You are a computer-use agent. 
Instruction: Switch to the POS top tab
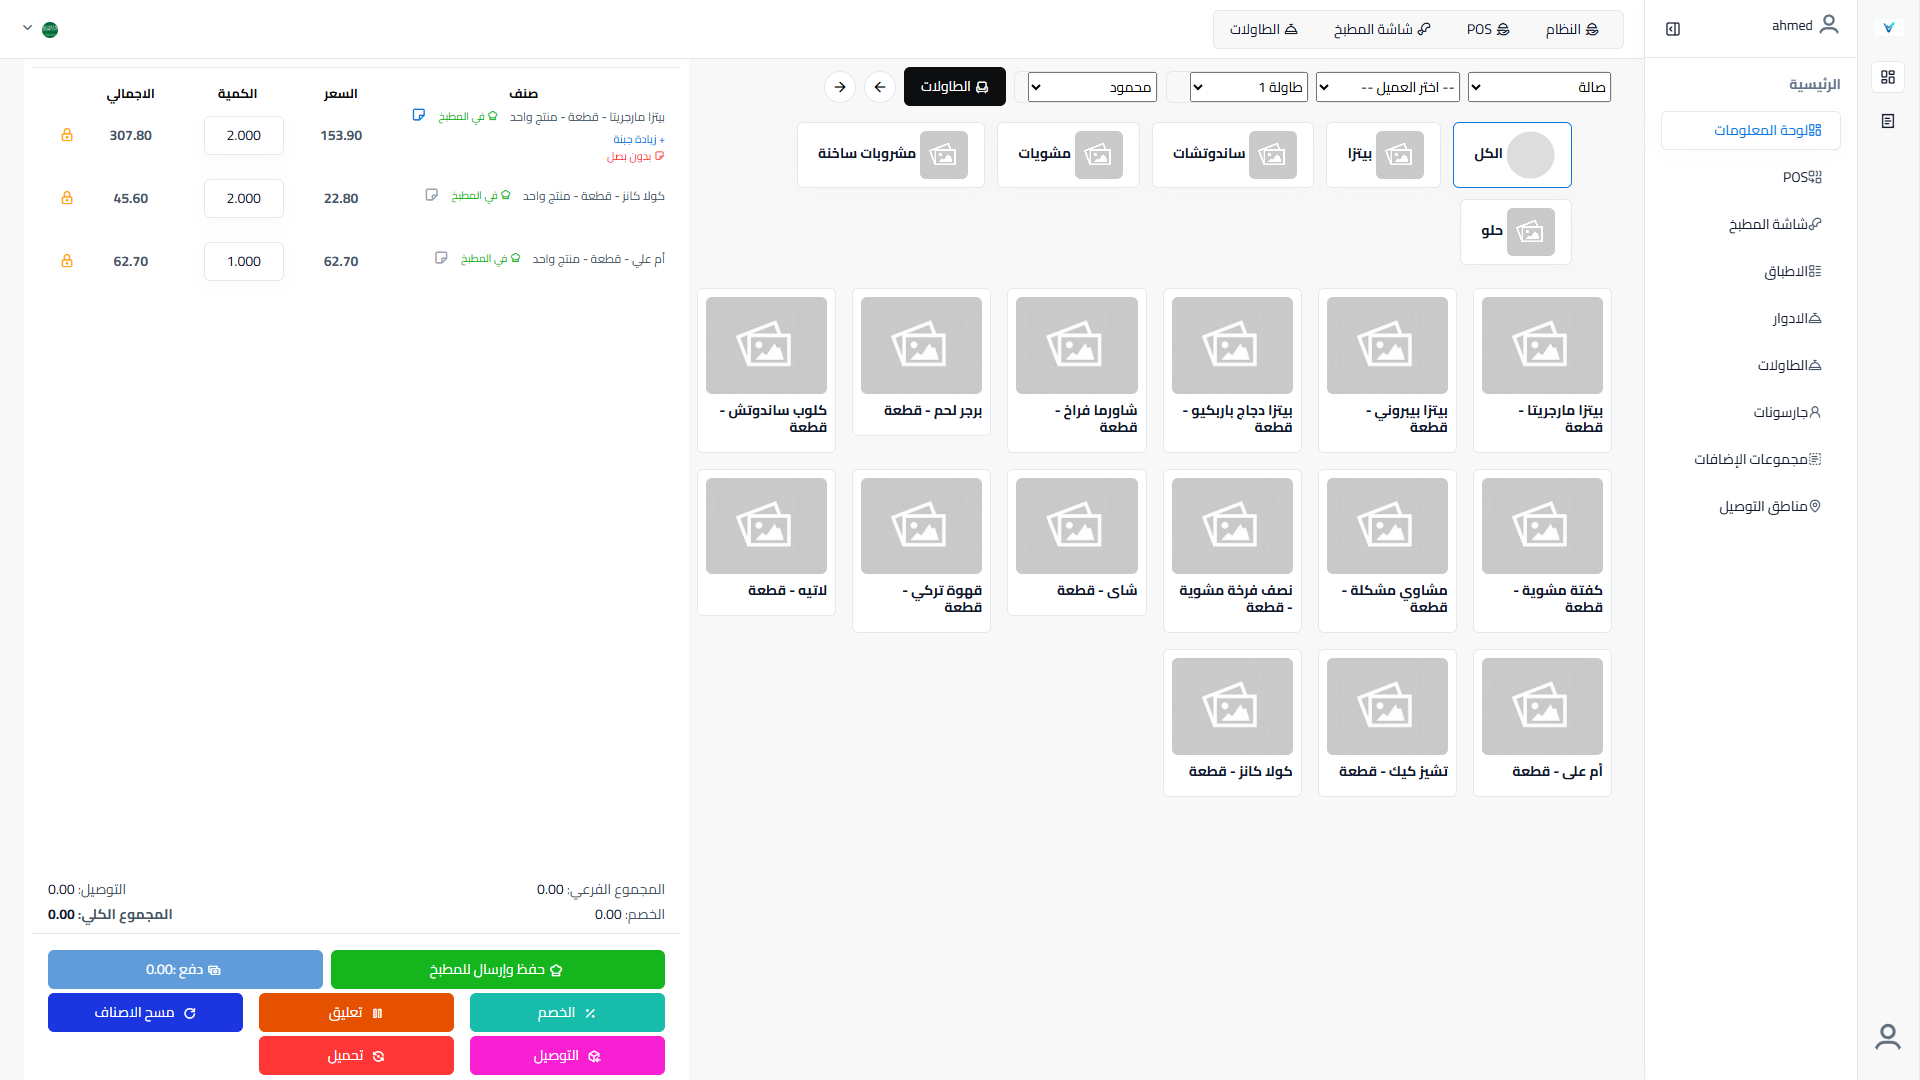pyautogui.click(x=1488, y=30)
